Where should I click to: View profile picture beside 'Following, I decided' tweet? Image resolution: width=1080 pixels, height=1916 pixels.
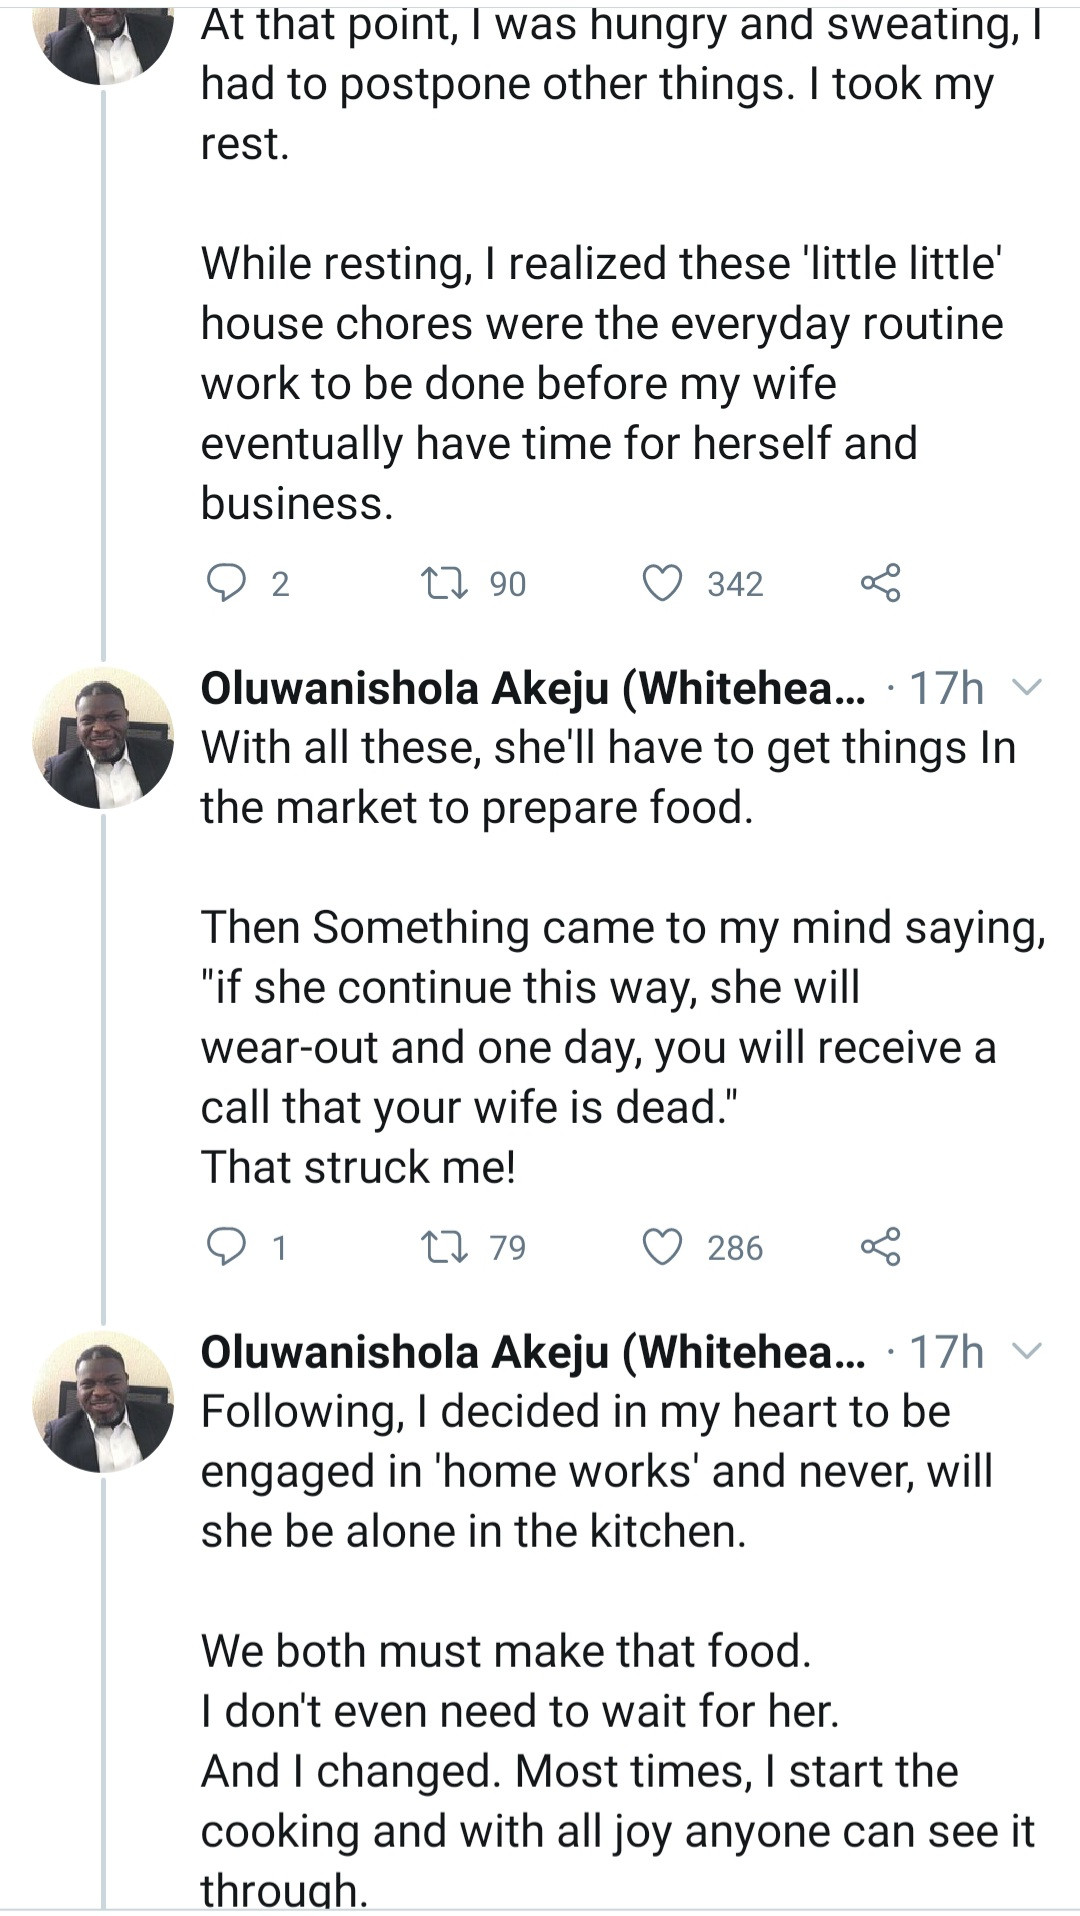coord(103,1402)
